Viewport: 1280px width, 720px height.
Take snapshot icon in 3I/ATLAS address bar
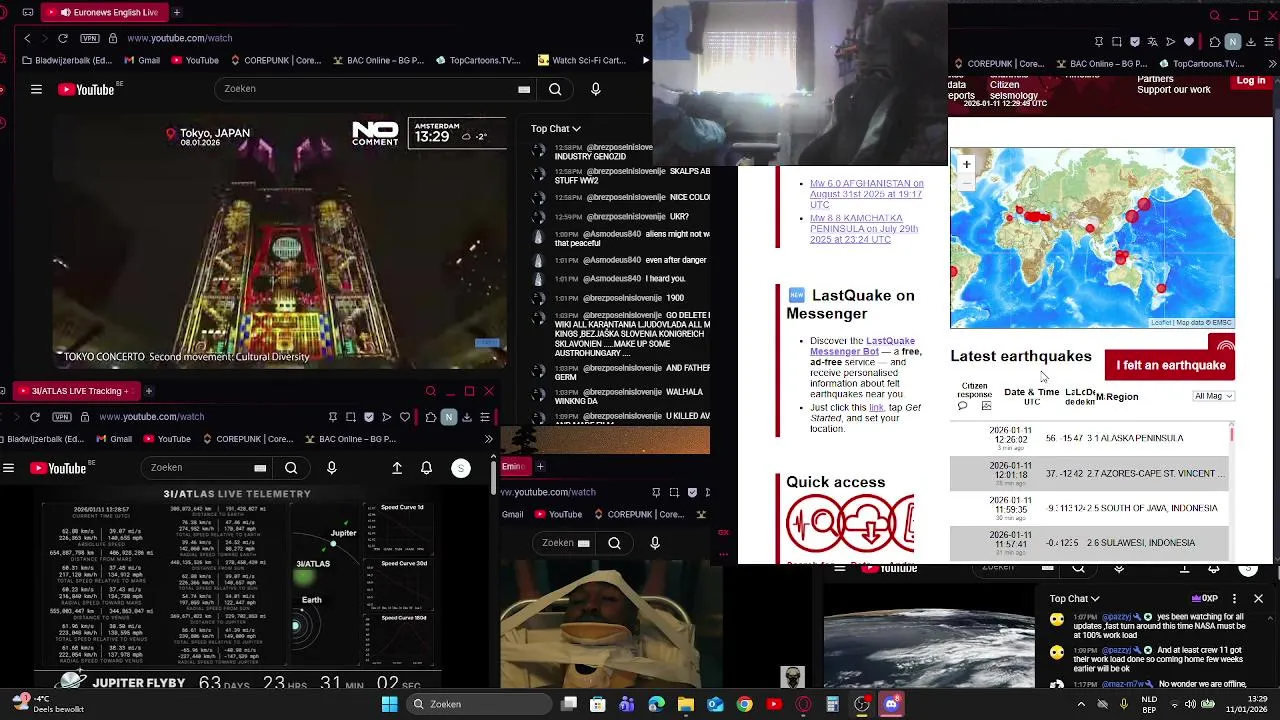tap(351, 417)
